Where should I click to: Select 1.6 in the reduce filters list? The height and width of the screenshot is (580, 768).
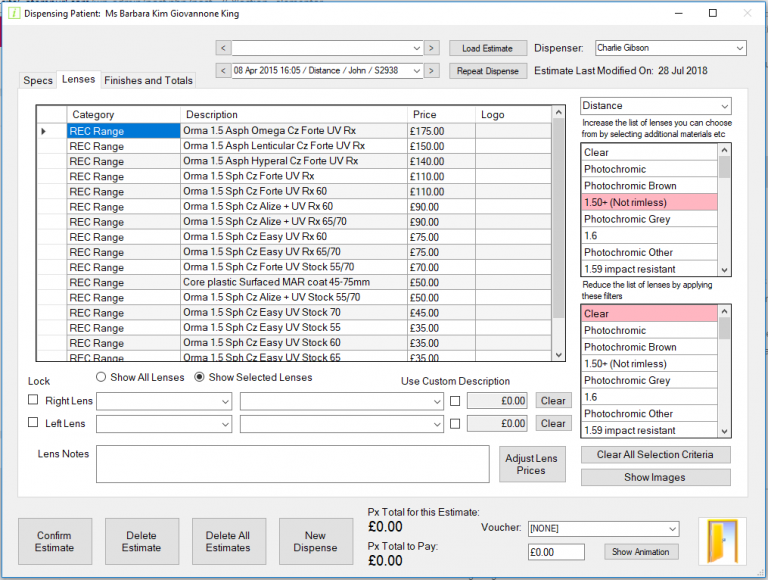[649, 397]
